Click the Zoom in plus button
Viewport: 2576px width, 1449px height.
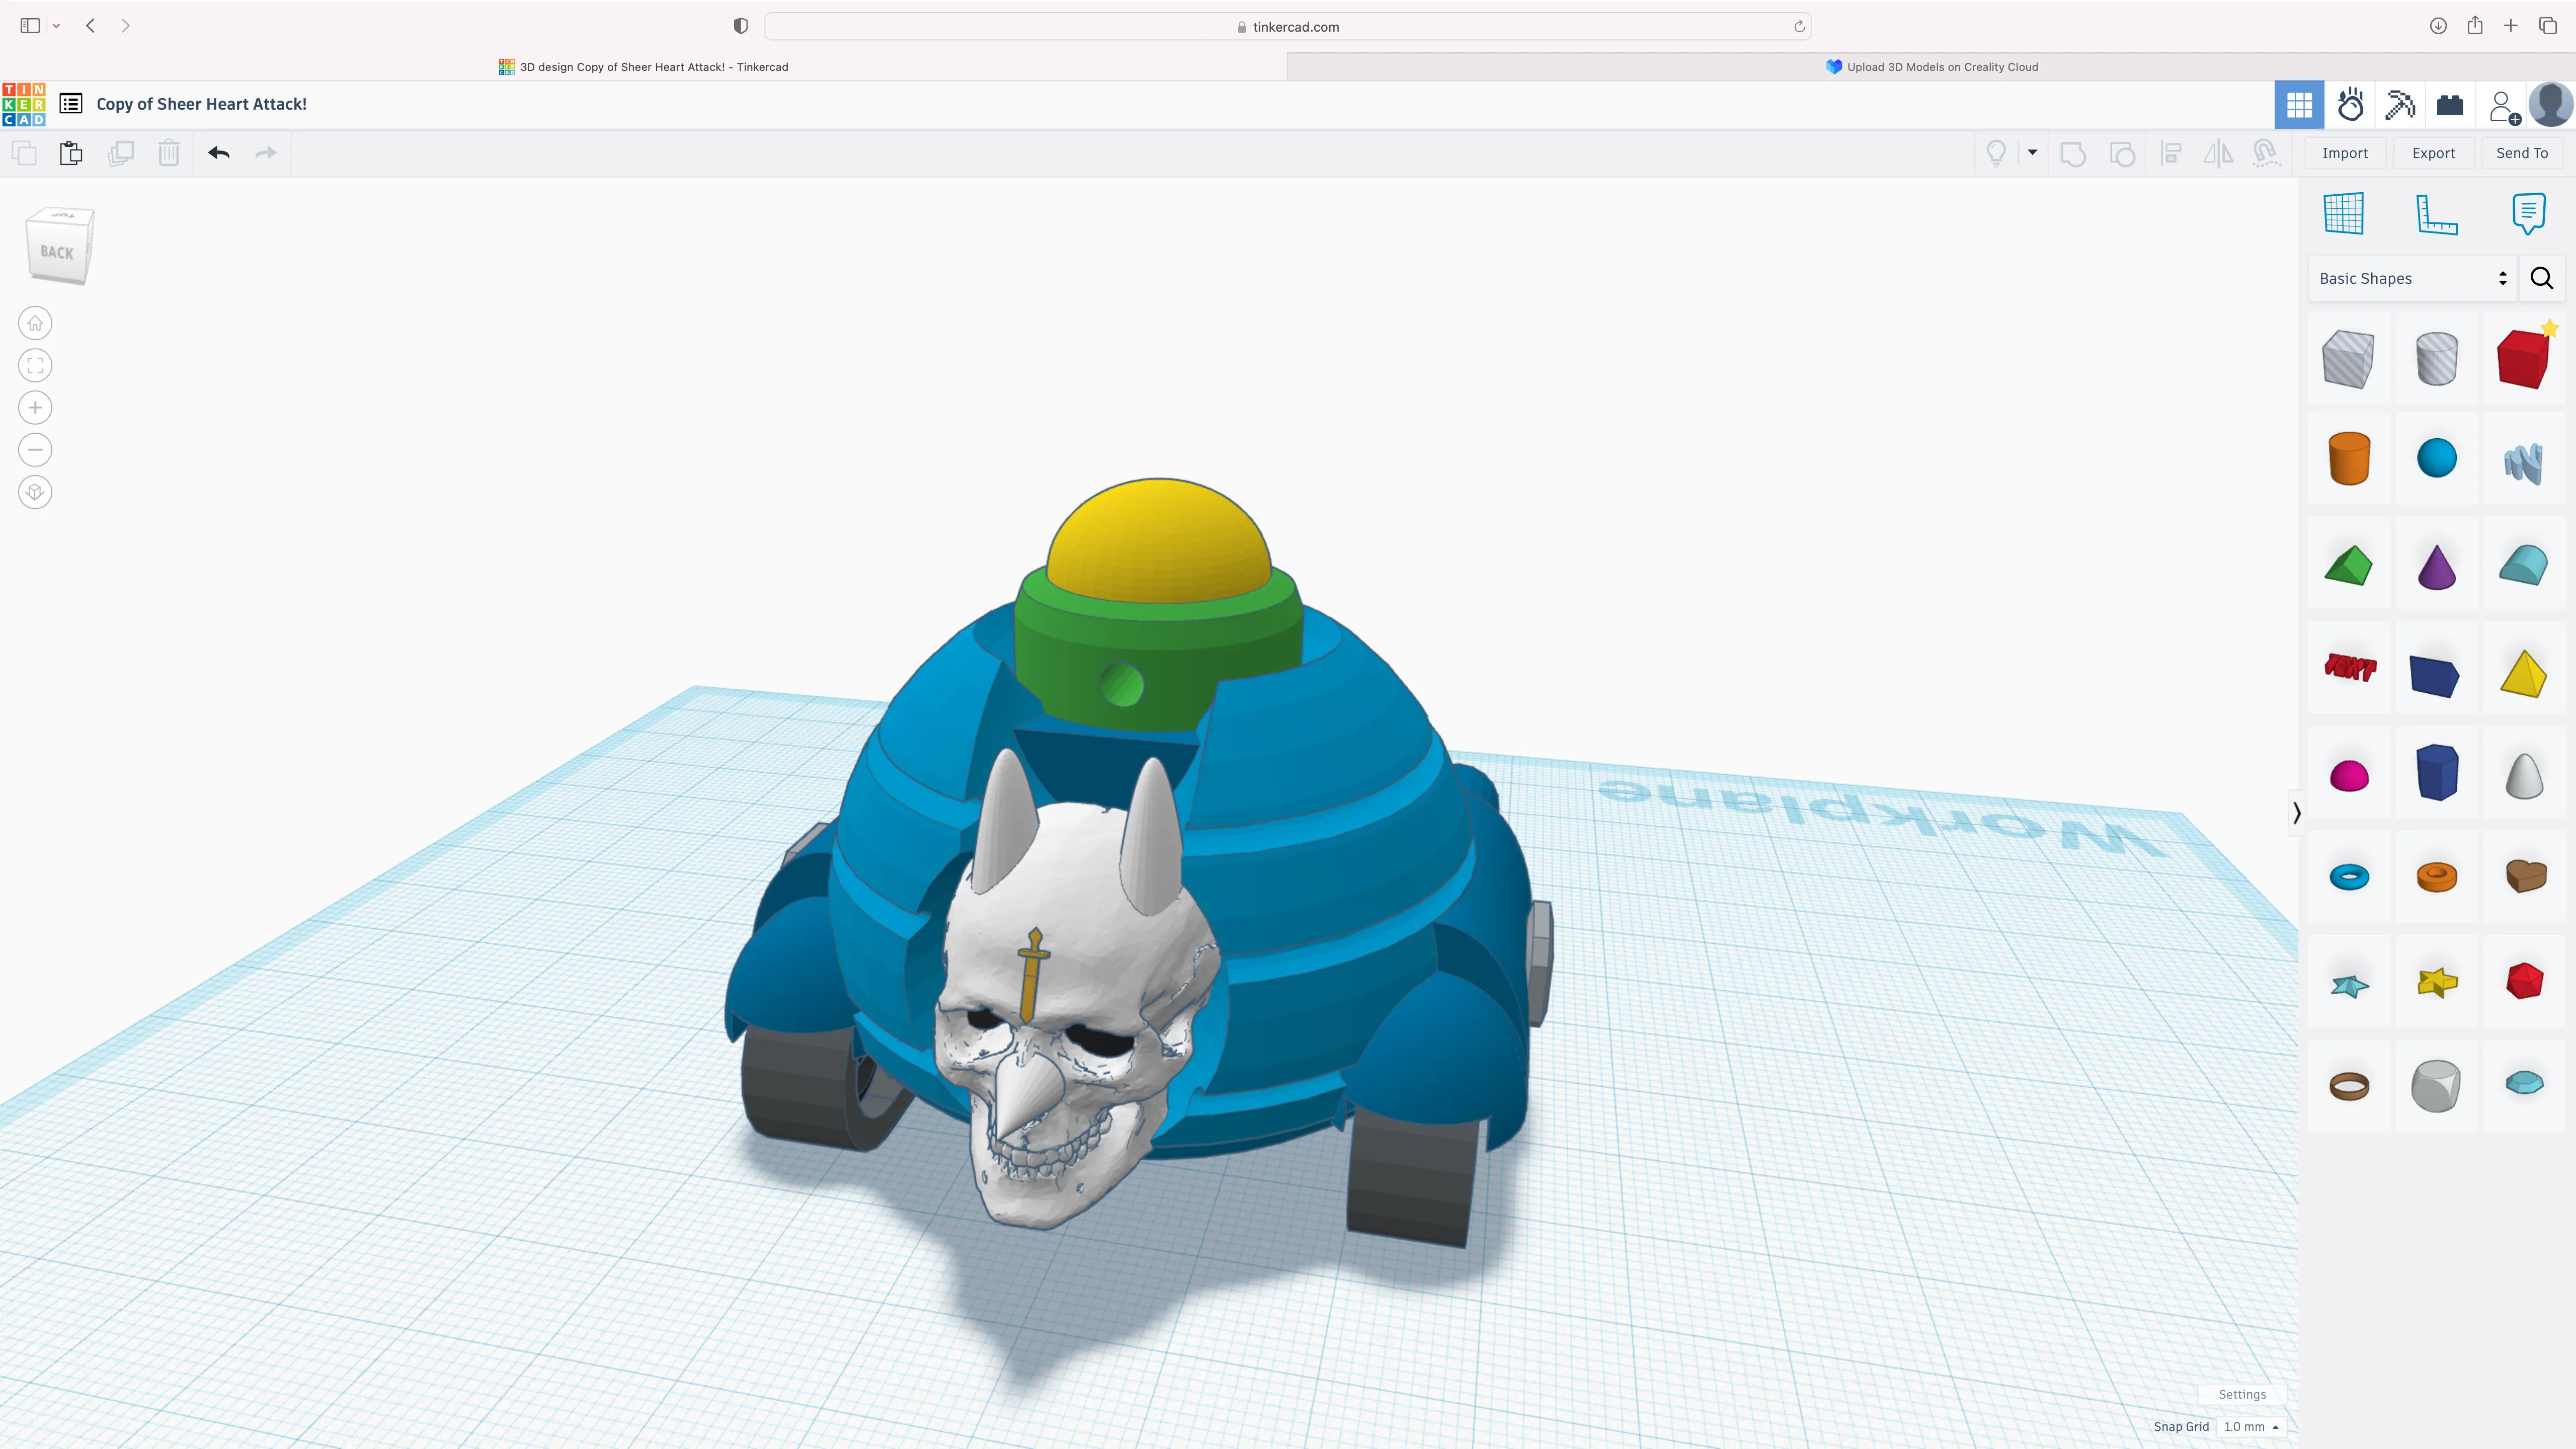[35, 407]
